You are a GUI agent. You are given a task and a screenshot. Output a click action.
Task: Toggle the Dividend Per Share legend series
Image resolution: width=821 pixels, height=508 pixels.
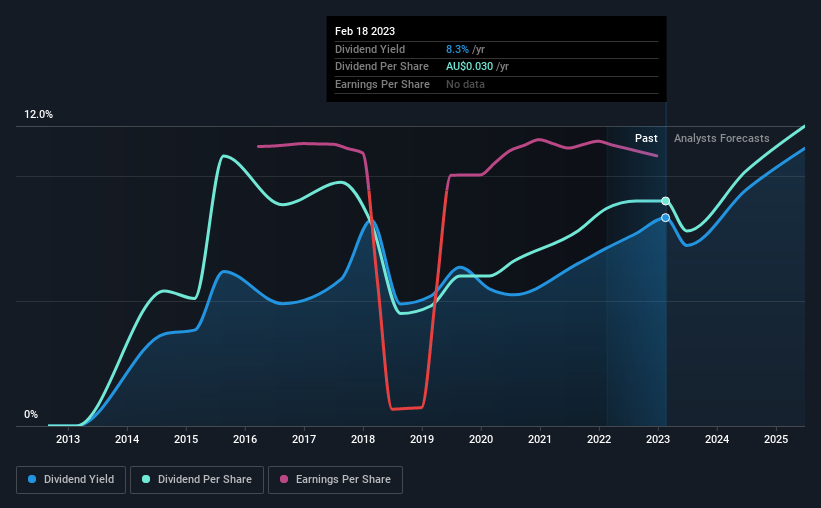[197, 480]
